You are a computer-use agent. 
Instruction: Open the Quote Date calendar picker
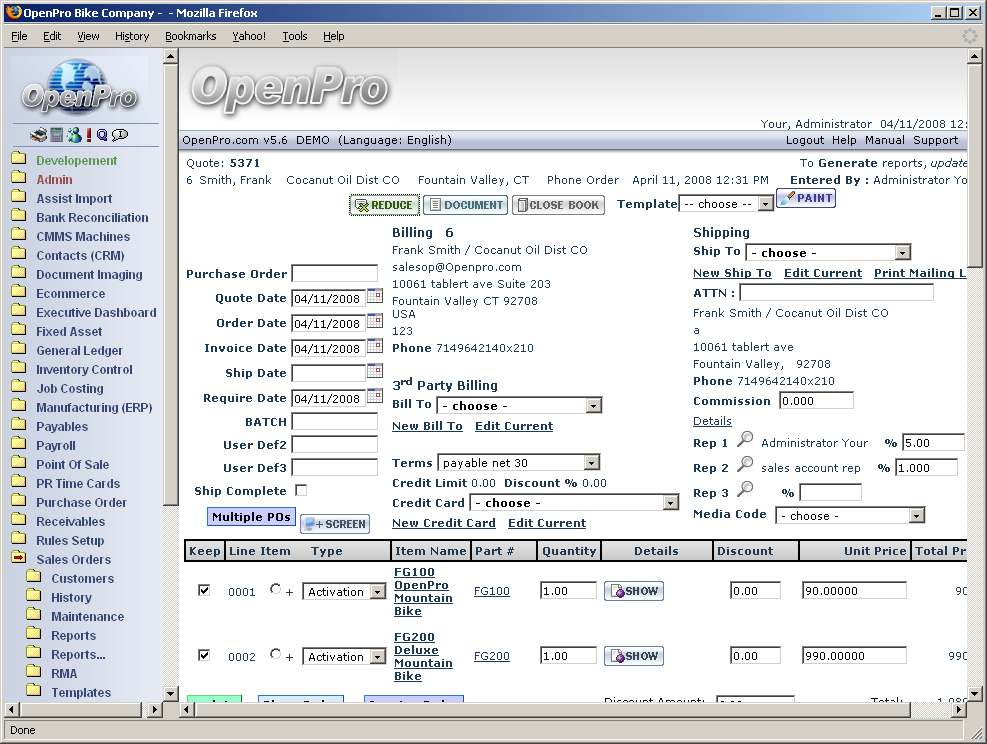tap(375, 296)
